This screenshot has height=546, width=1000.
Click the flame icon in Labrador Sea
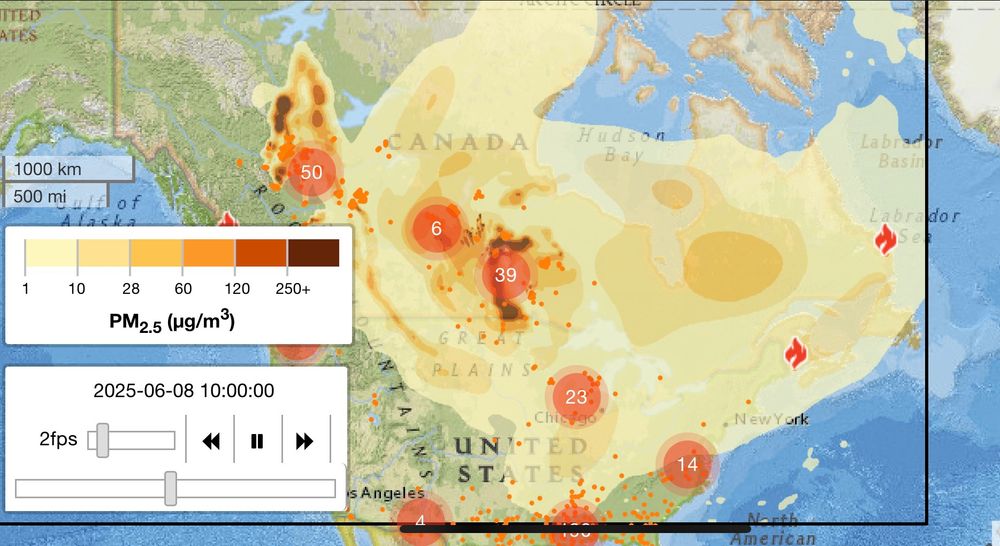pos(885,239)
